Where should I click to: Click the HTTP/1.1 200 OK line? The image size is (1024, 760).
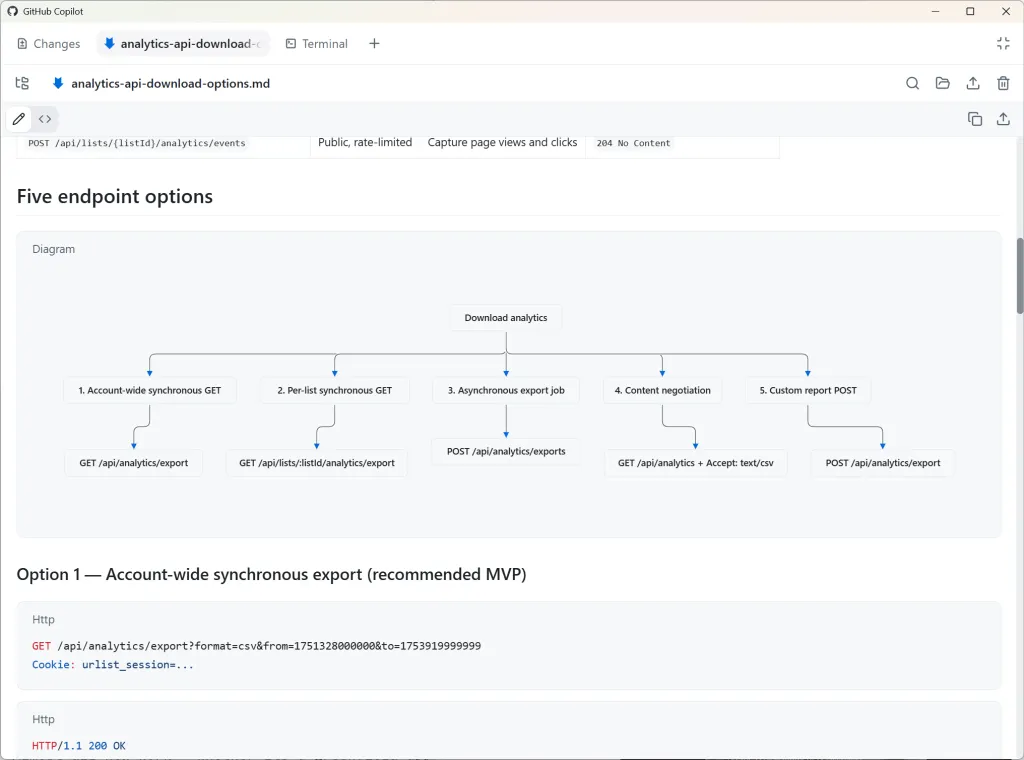click(x=79, y=746)
